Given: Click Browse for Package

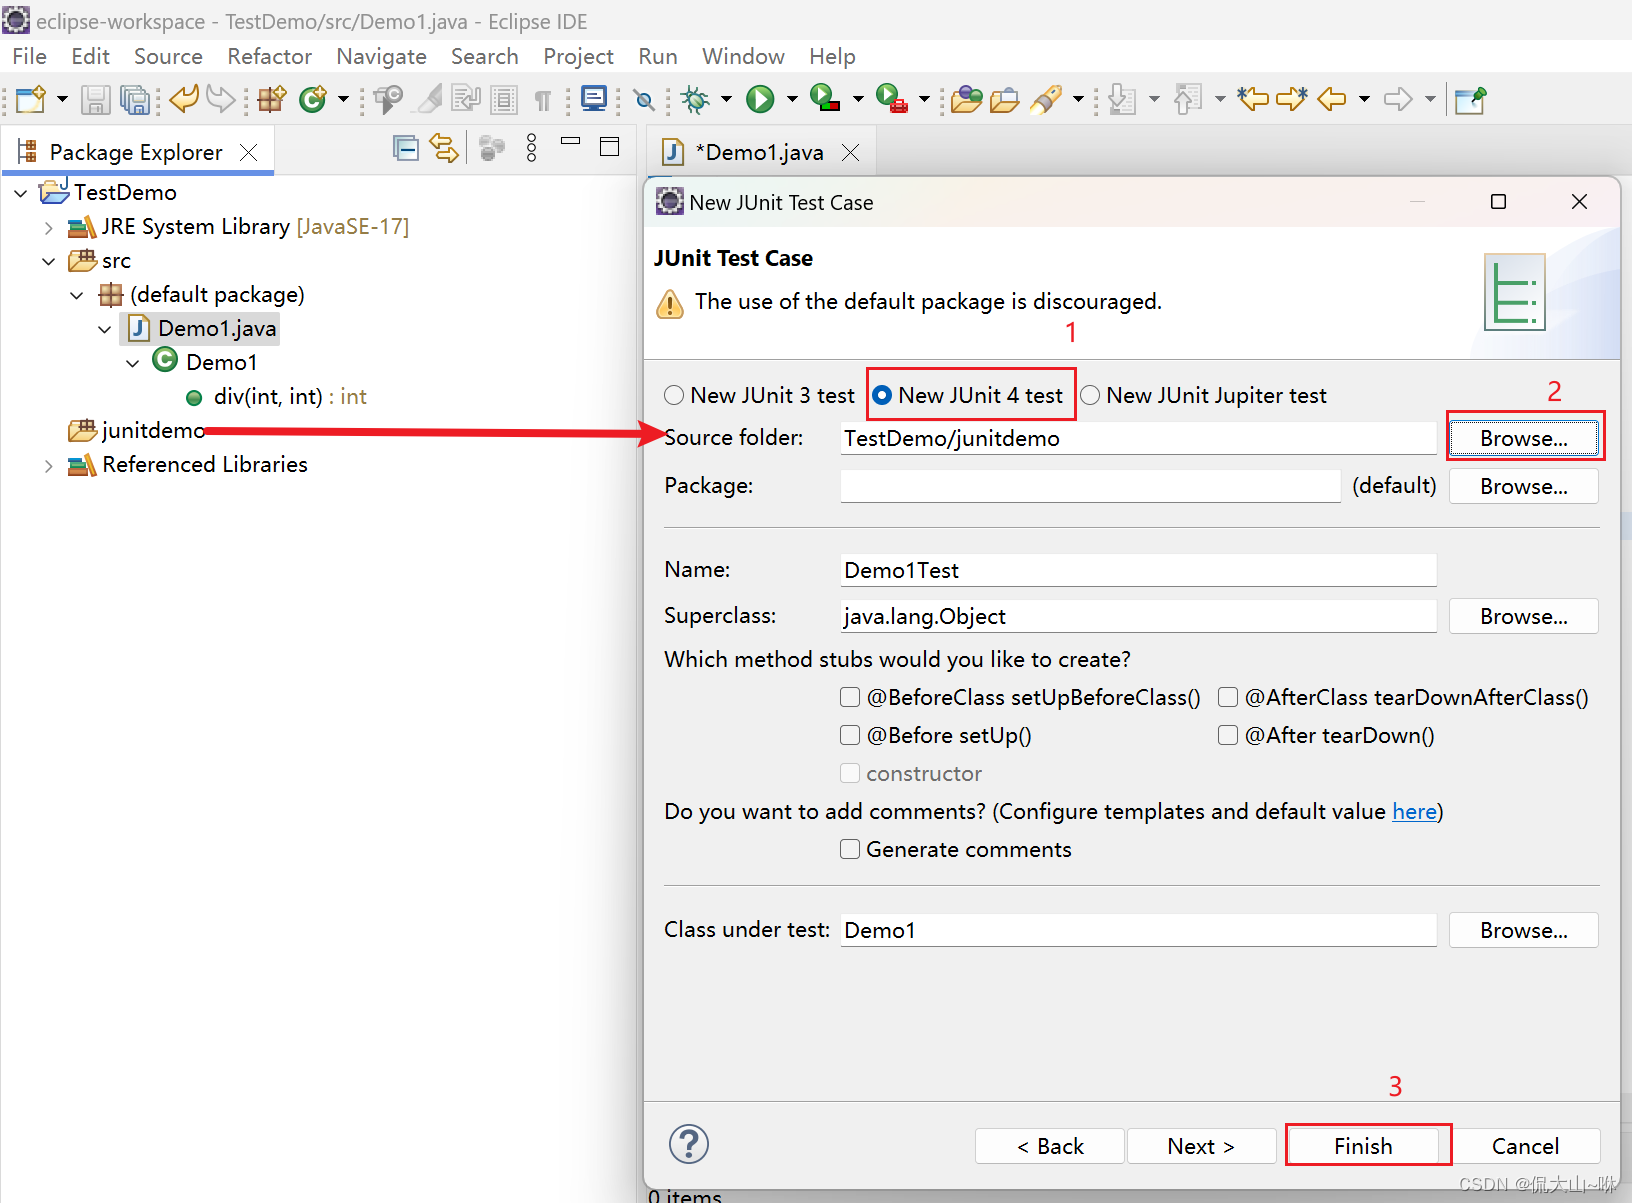Looking at the screenshot, I should click(1524, 486).
